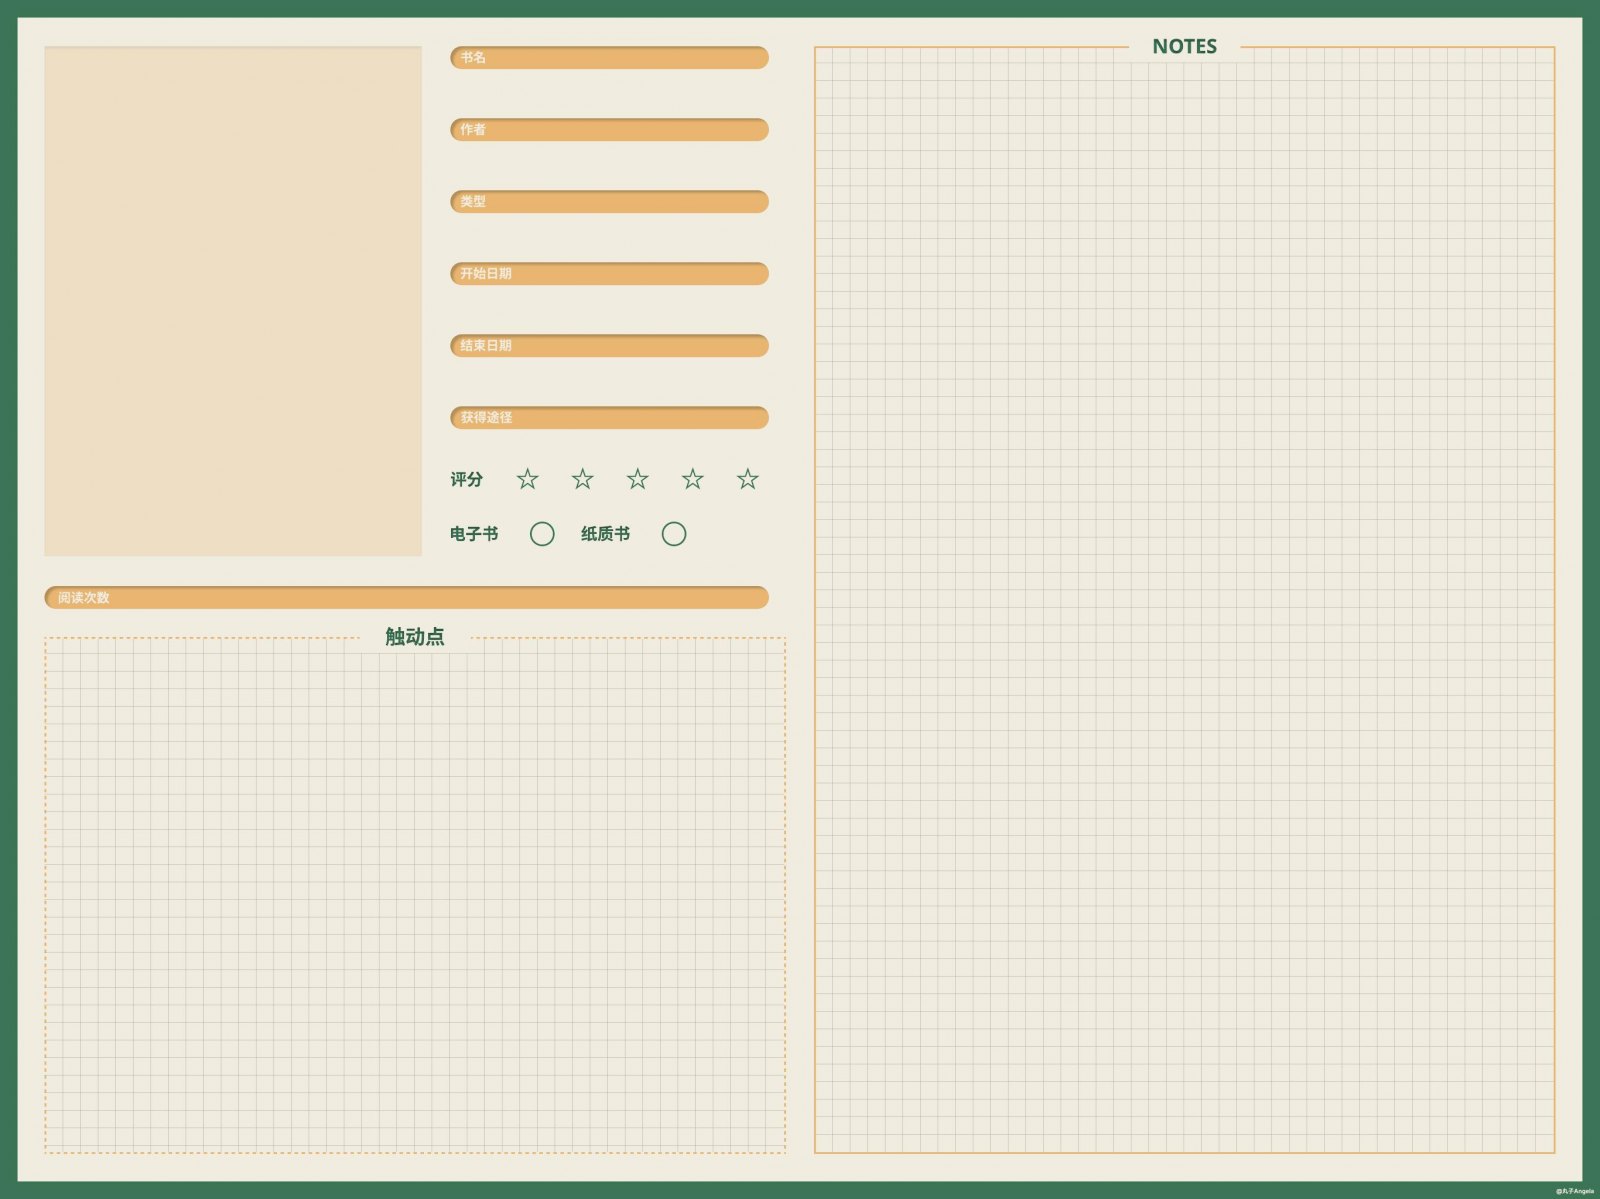Select the fifth rating star

pyautogui.click(x=748, y=479)
